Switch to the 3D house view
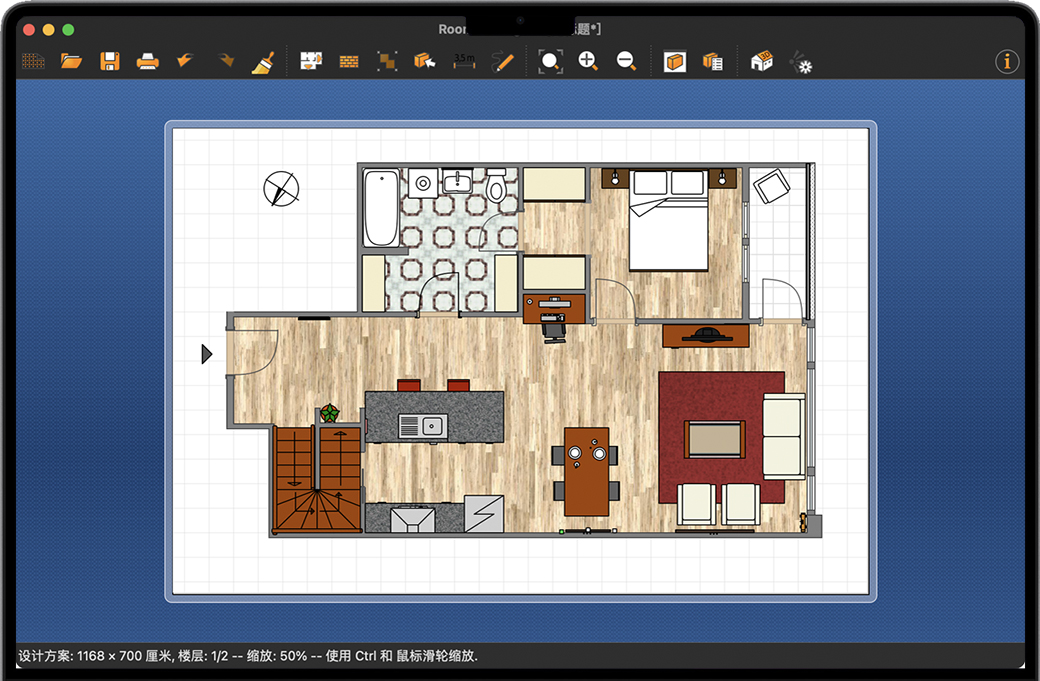Screen dimensions: 1040x681 (x=762, y=61)
